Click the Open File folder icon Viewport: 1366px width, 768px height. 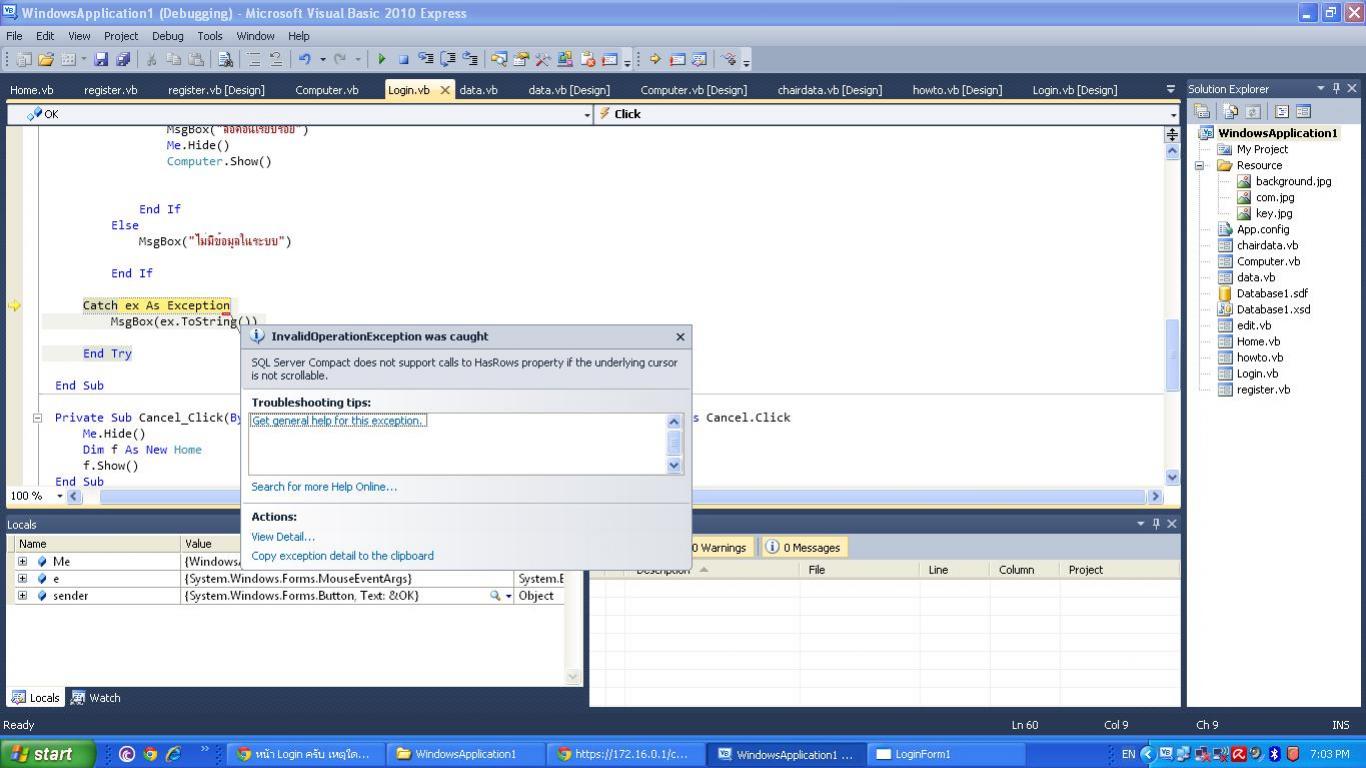[x=45, y=59]
